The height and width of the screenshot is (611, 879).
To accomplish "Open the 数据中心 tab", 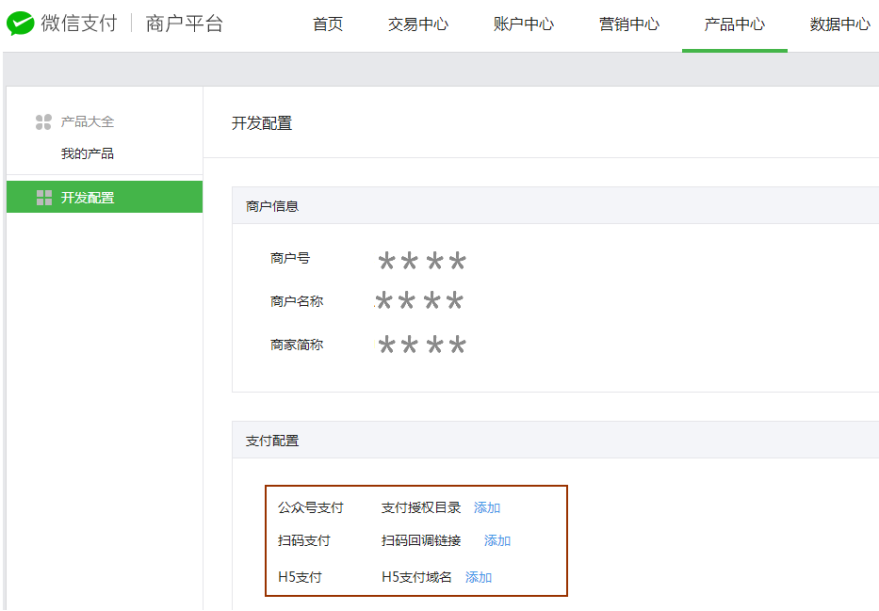I will pos(840,24).
